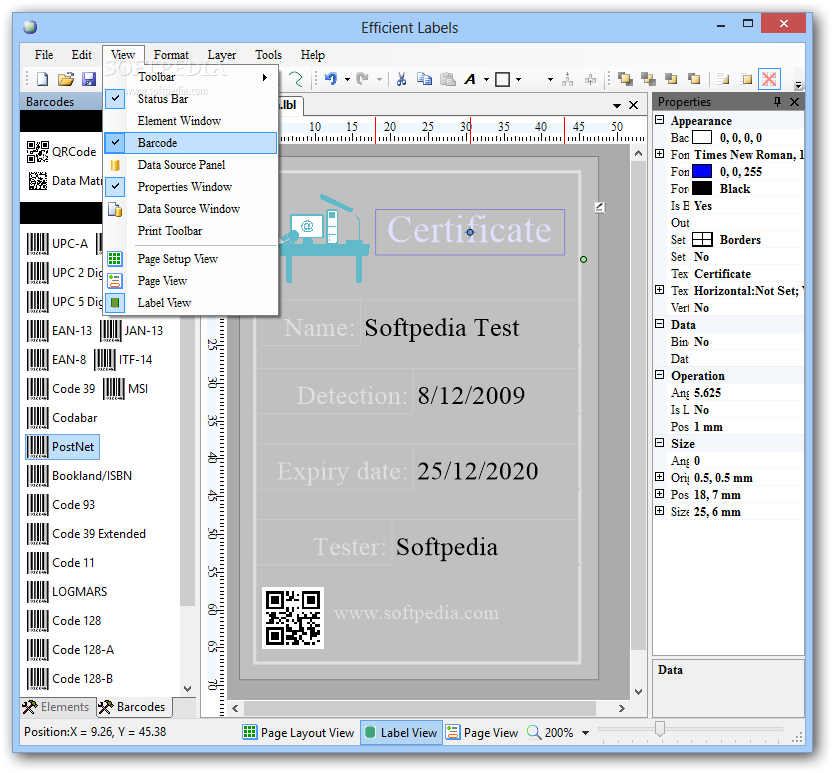Click the blue Undo arrow icon
Screen dimensions: 833x773
pyautogui.click(x=331, y=80)
